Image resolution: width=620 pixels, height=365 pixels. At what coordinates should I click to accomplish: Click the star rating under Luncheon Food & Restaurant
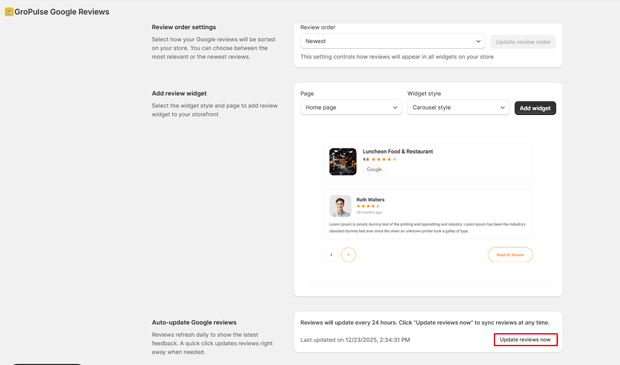click(384, 159)
